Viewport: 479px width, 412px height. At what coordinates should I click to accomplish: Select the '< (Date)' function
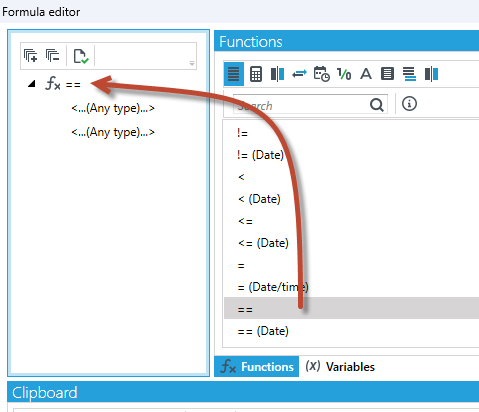coord(351,199)
